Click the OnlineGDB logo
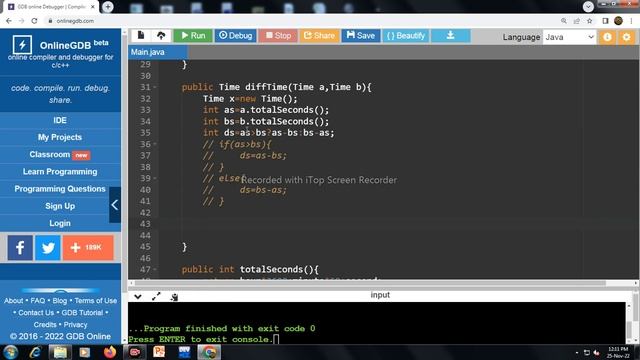The image size is (640, 360). pyautogui.click(x=22, y=44)
